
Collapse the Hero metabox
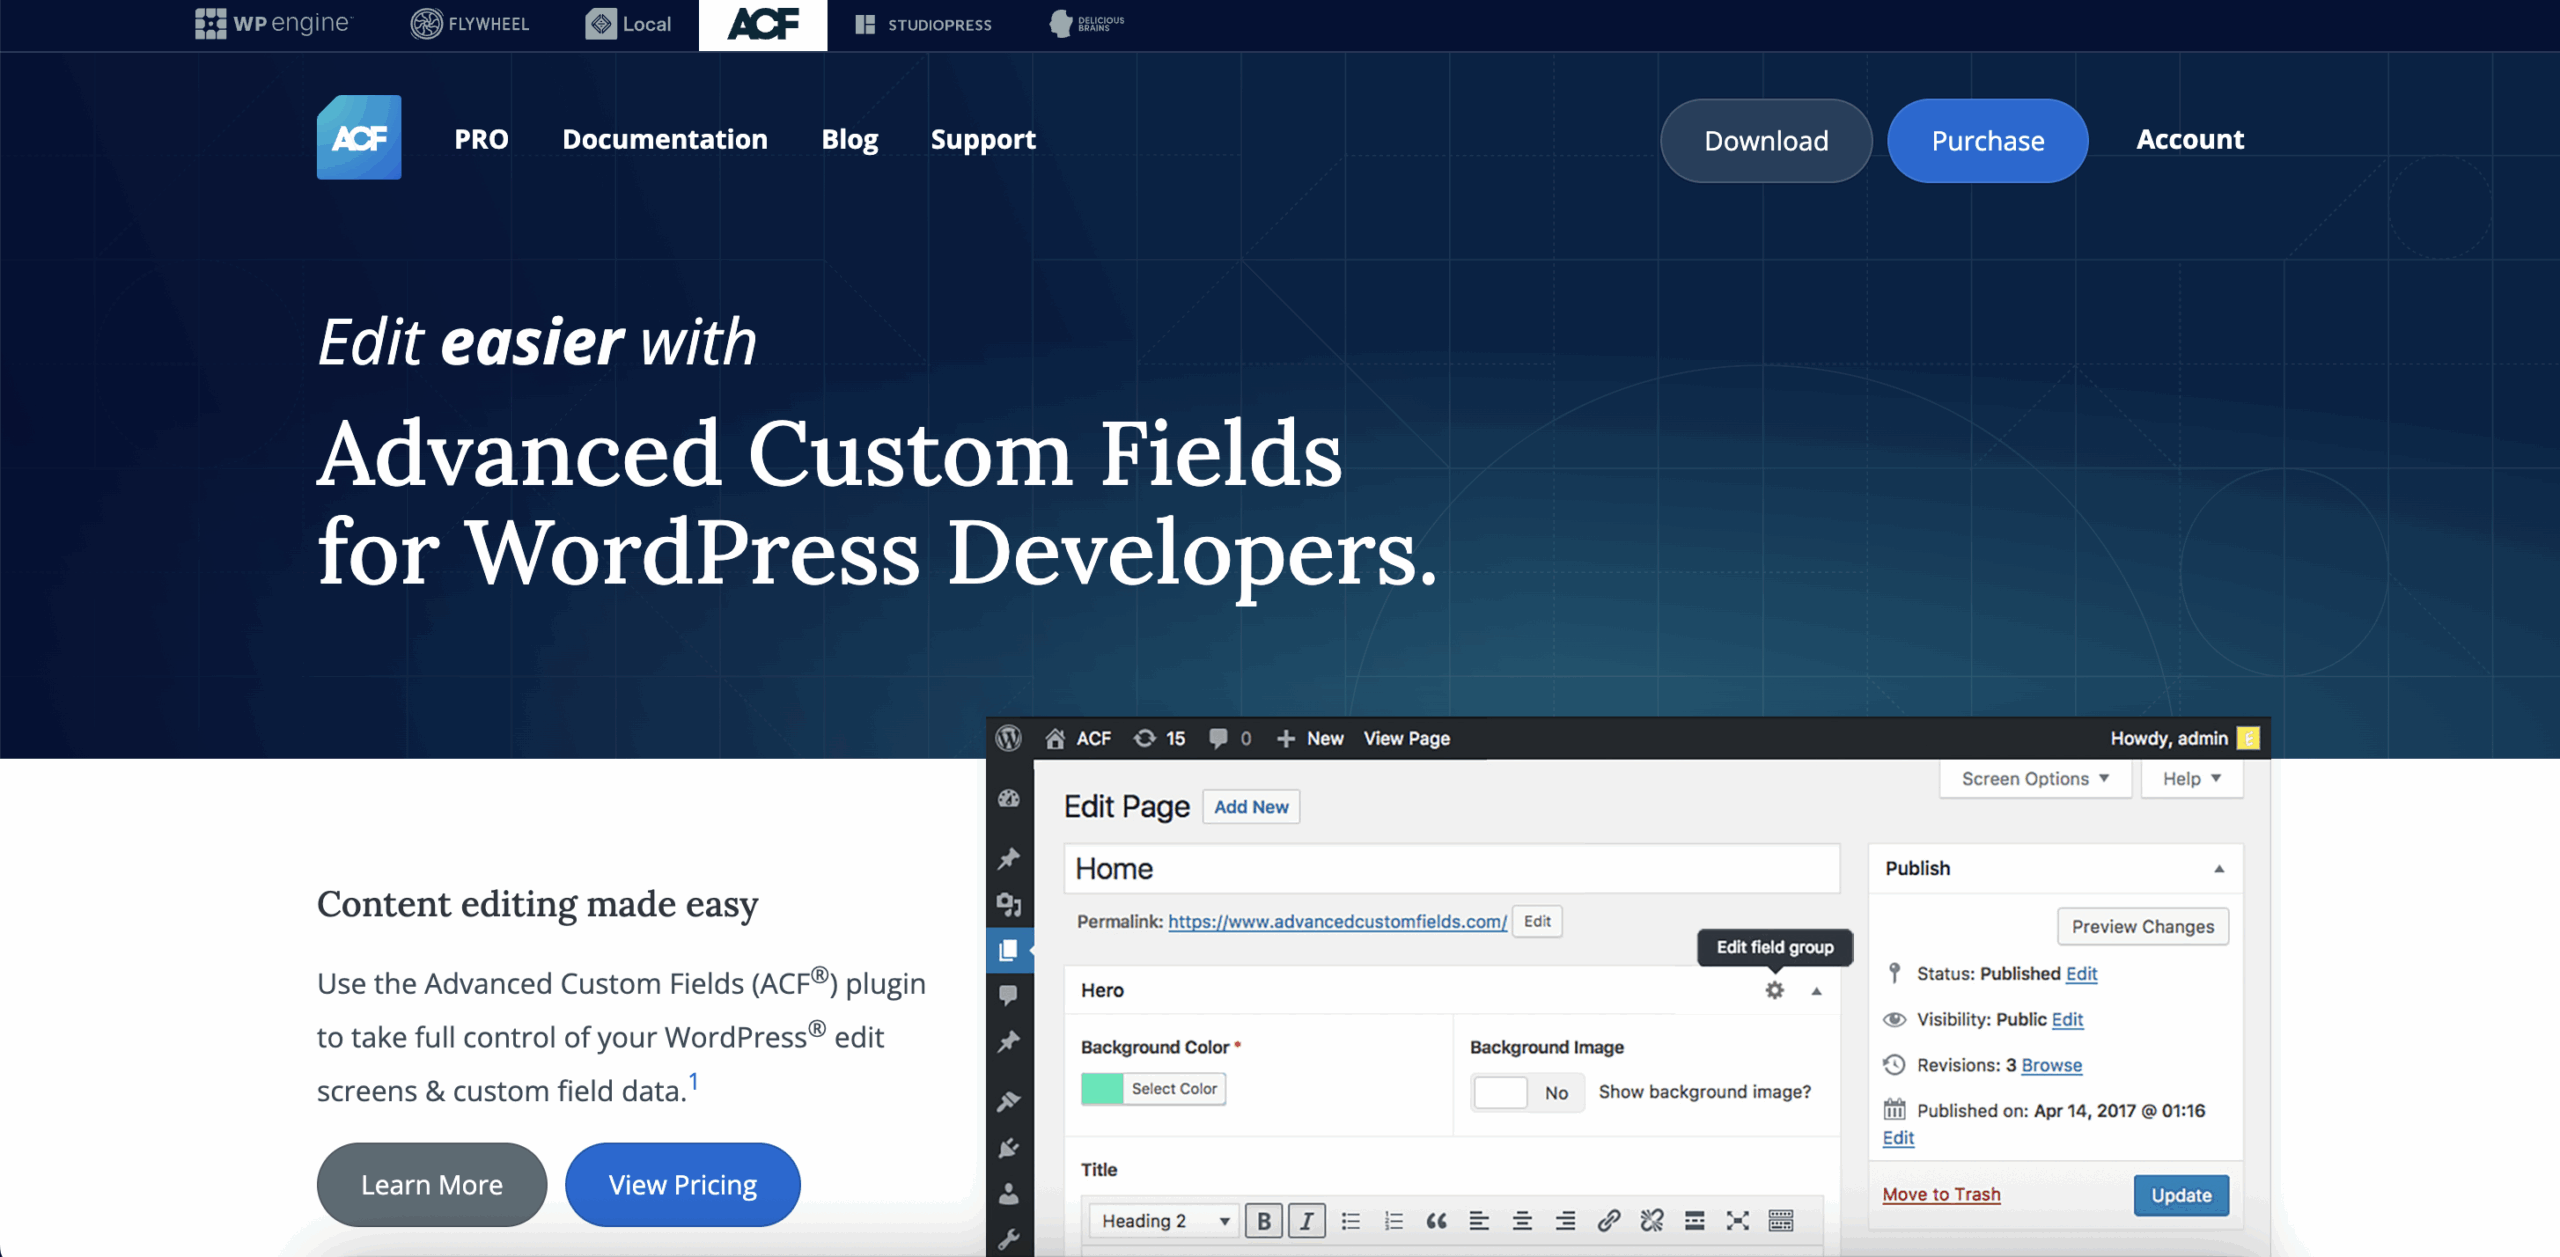click(1816, 991)
